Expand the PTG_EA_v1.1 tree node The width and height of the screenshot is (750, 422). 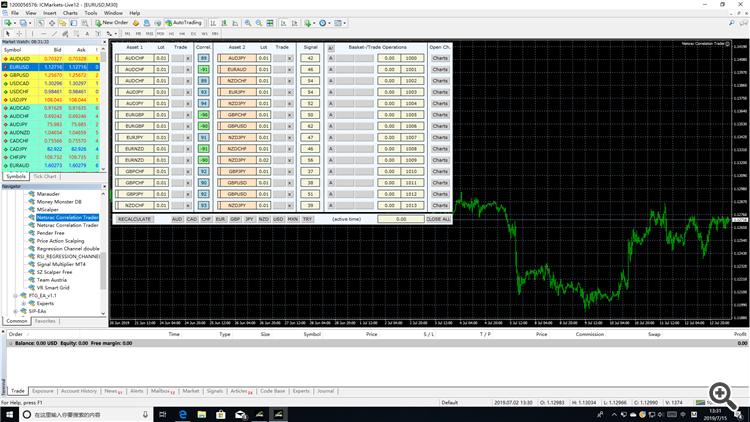[15, 296]
